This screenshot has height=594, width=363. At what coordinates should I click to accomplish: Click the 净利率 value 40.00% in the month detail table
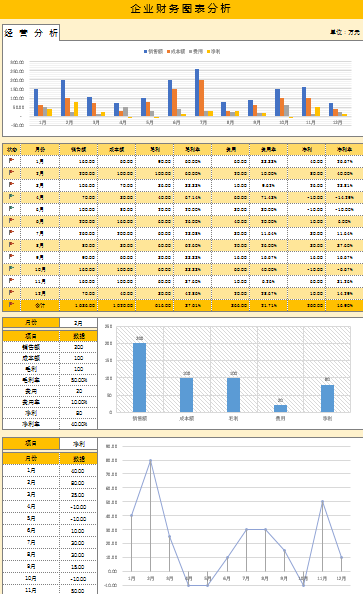pyautogui.click(x=78, y=424)
